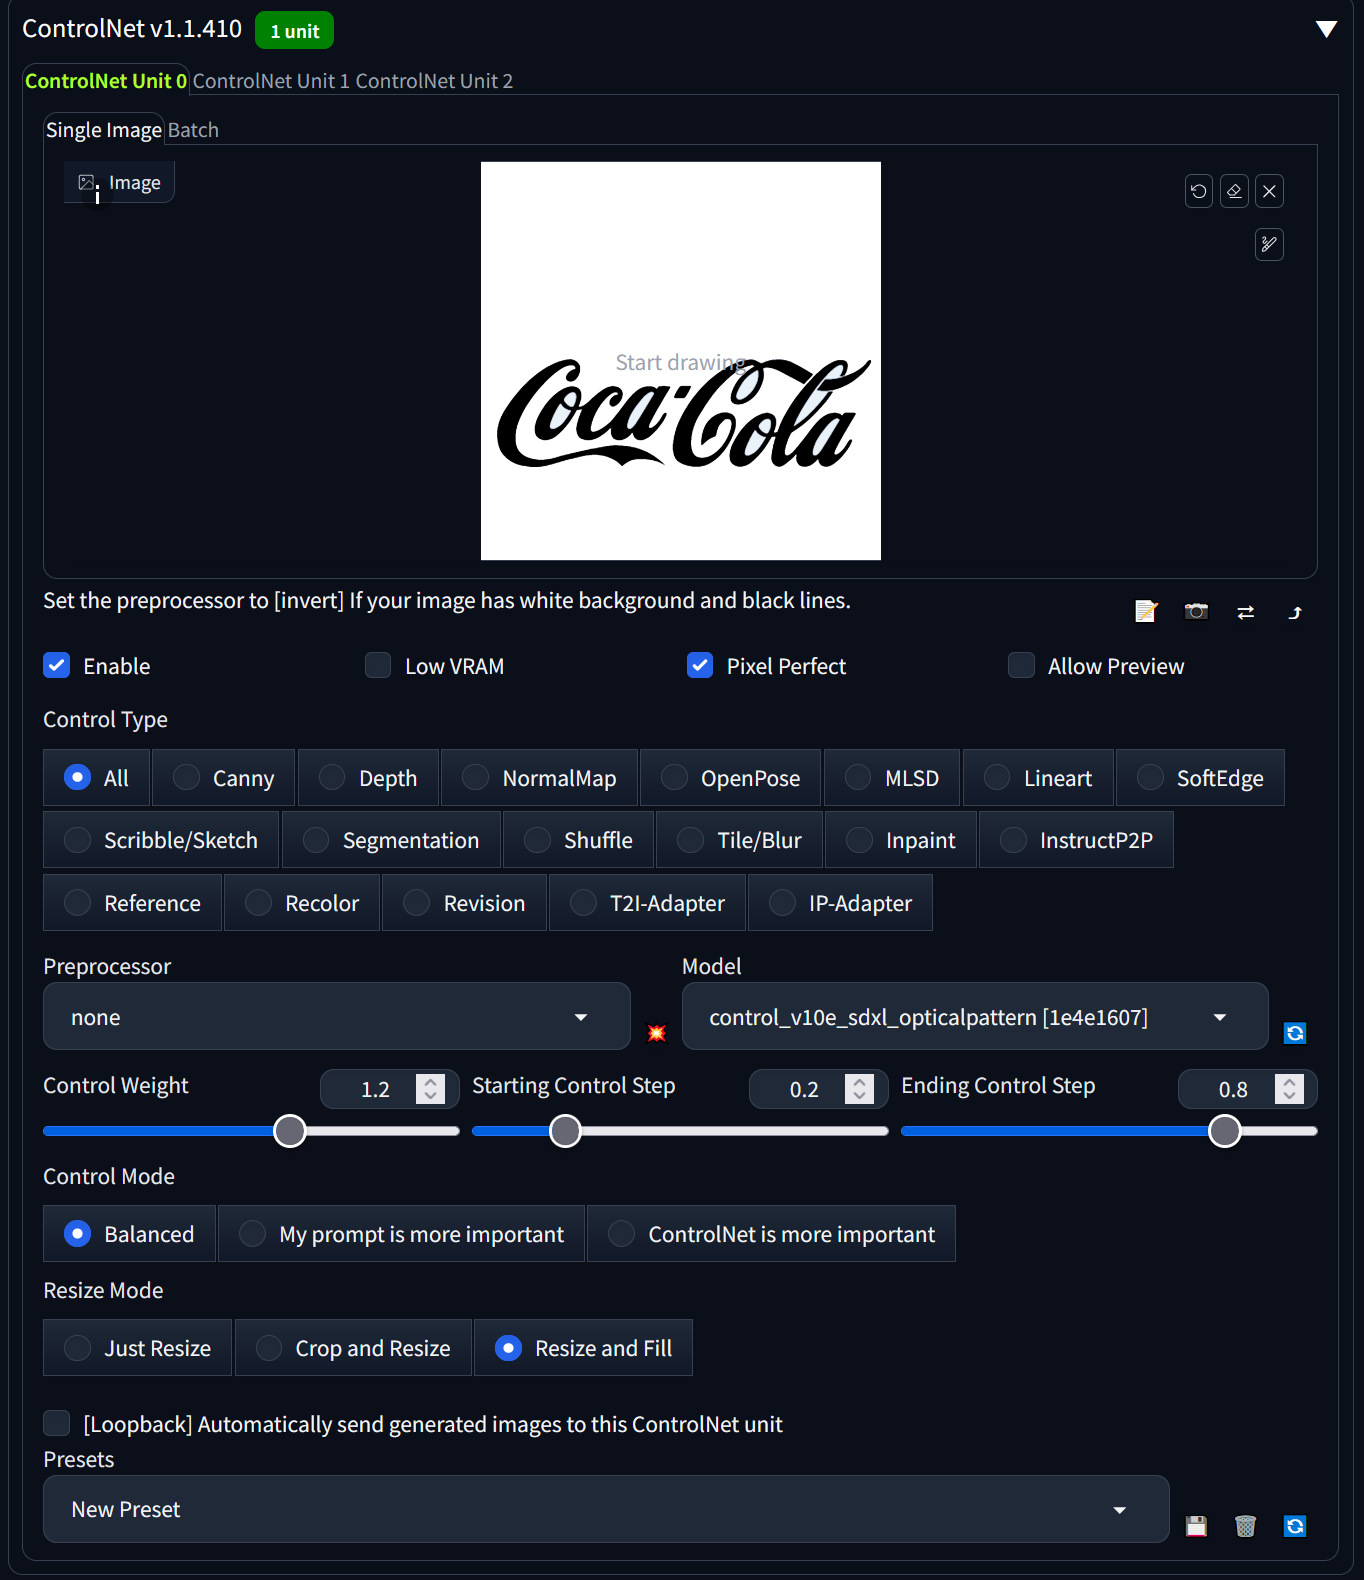Open the brush options icon
Image resolution: width=1364 pixels, height=1580 pixels.
(x=1269, y=244)
